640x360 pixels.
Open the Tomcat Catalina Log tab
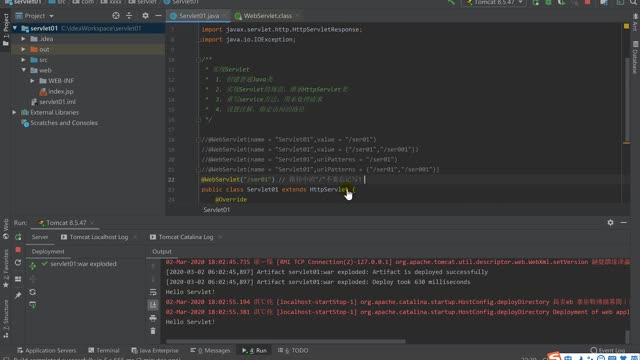coord(186,237)
